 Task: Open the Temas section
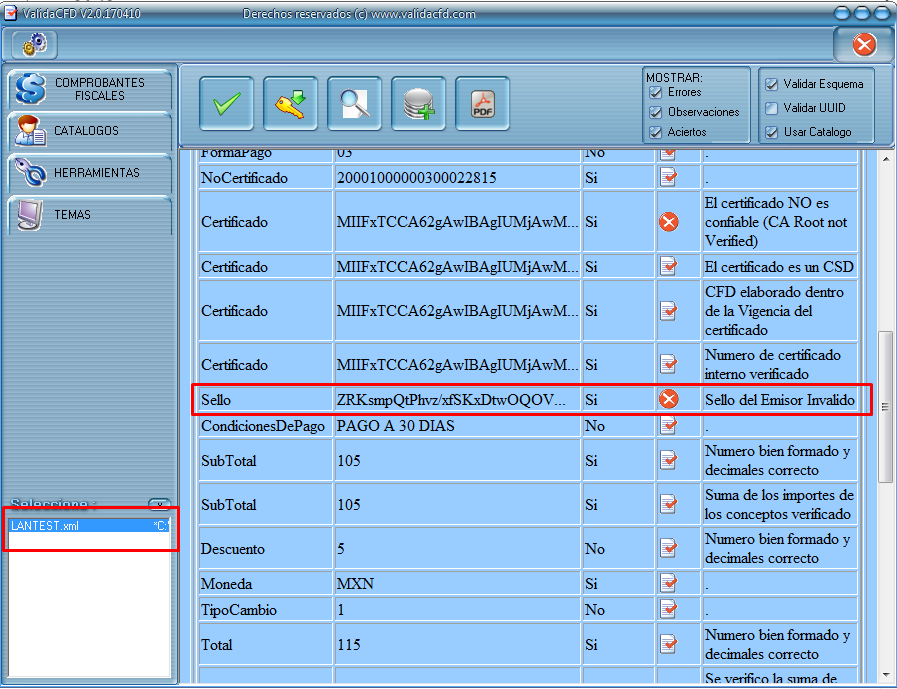(x=90, y=215)
